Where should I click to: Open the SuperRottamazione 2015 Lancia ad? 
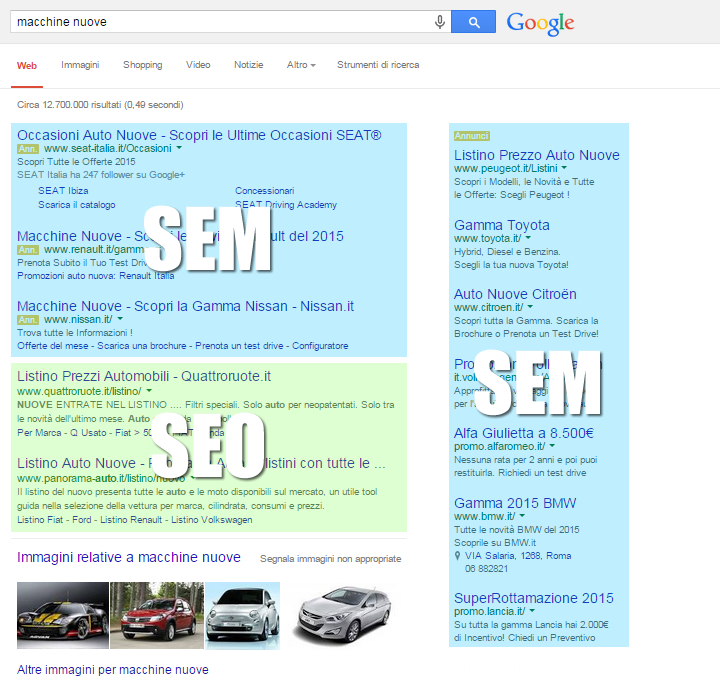[x=534, y=598]
